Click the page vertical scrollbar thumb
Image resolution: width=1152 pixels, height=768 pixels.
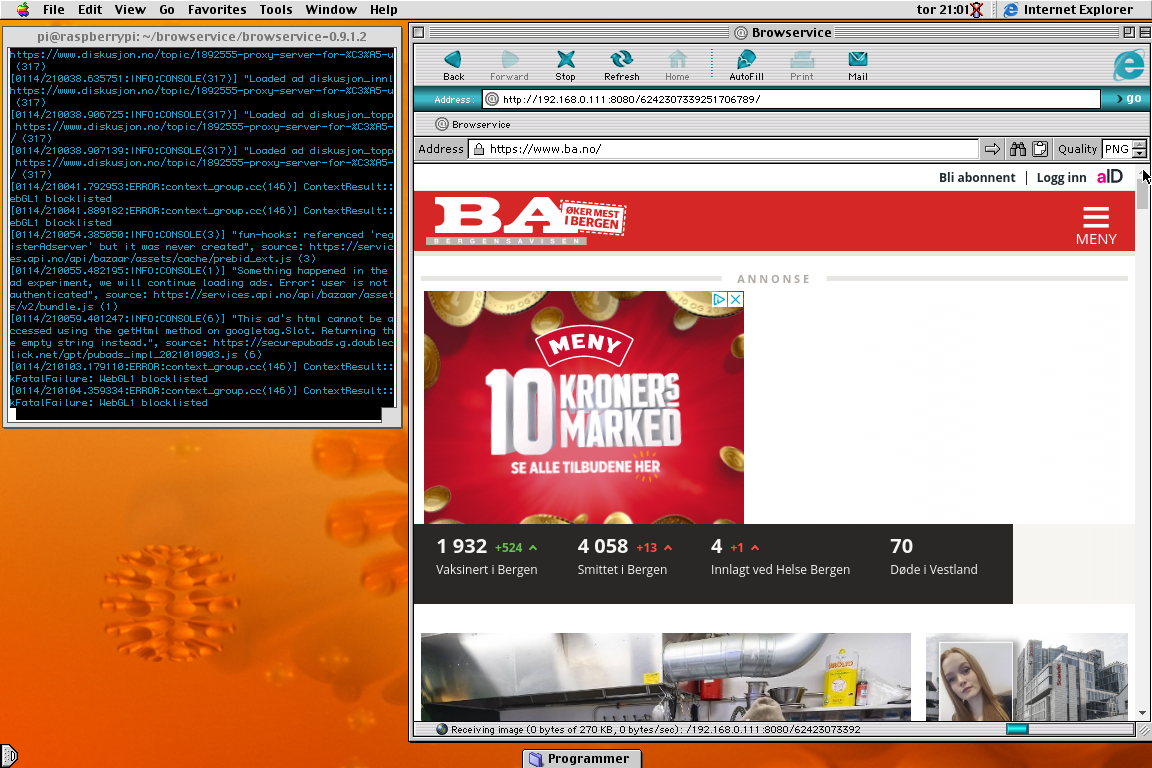(x=1142, y=194)
